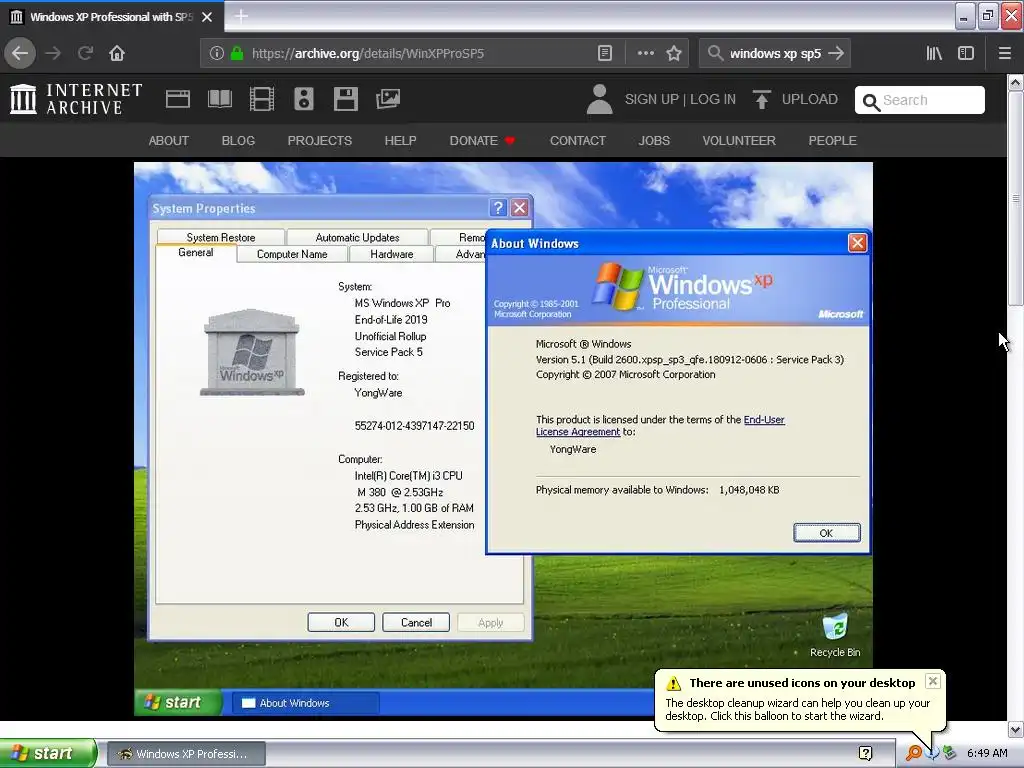Open the Texts book icon
Image resolution: width=1024 pixels, height=768 pixels.
point(219,99)
